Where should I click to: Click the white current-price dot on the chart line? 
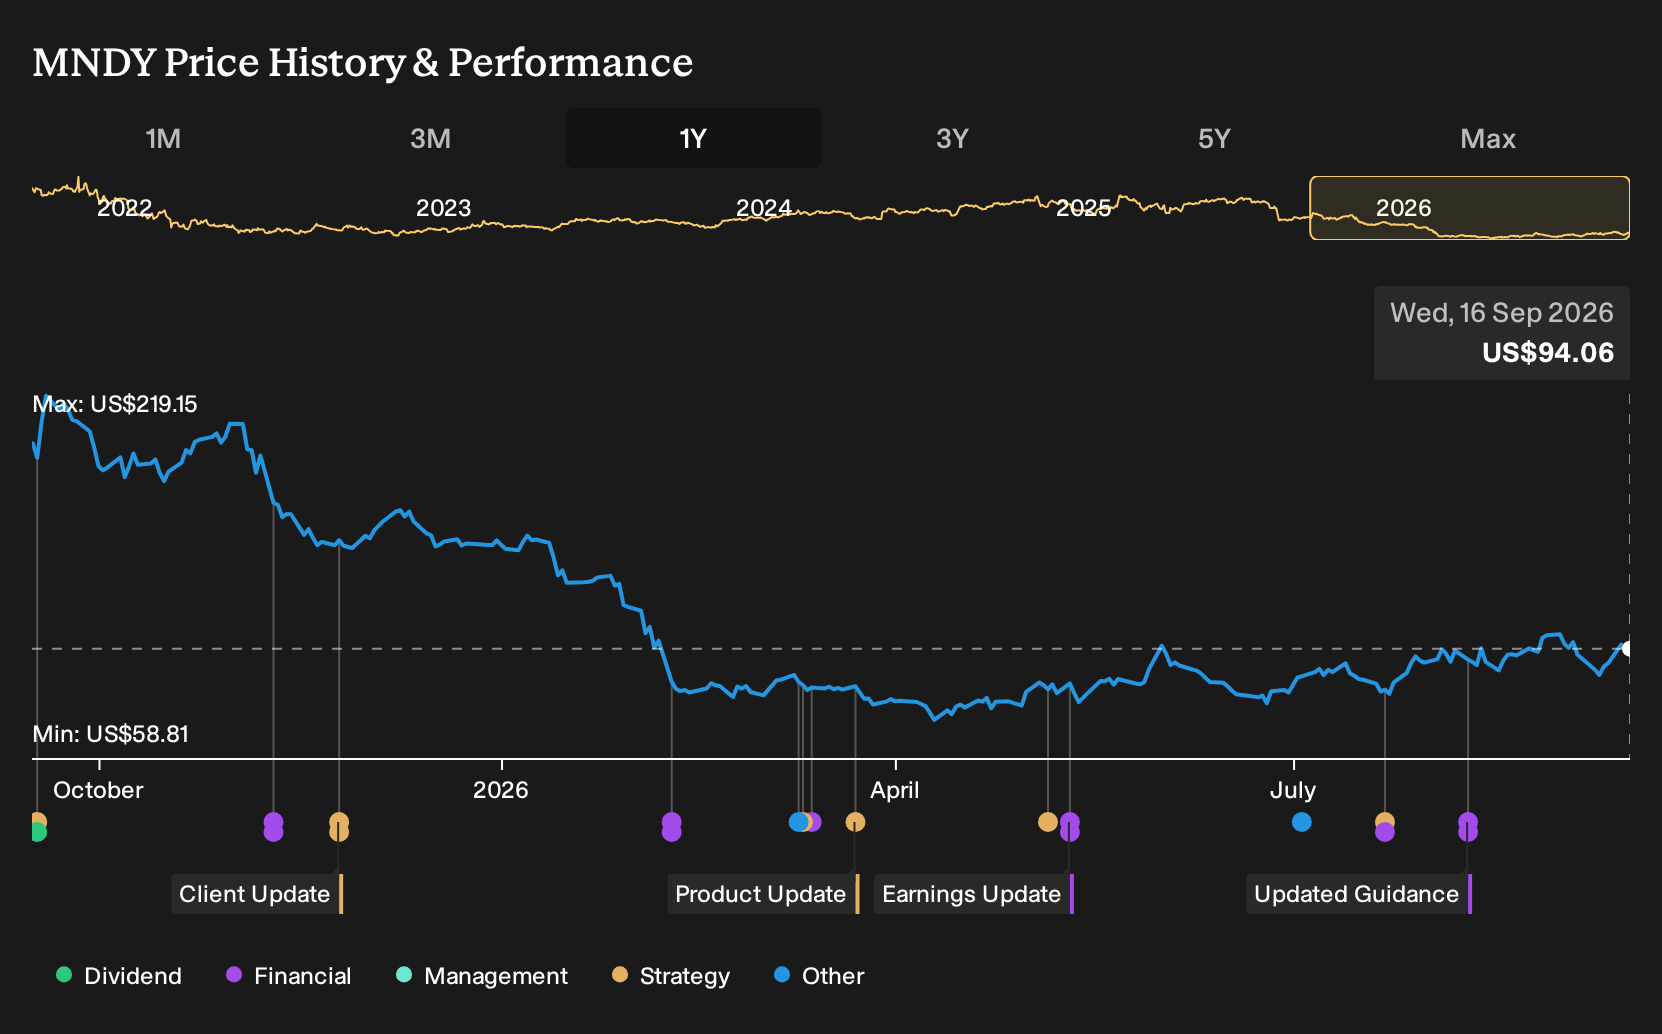pos(1627,649)
